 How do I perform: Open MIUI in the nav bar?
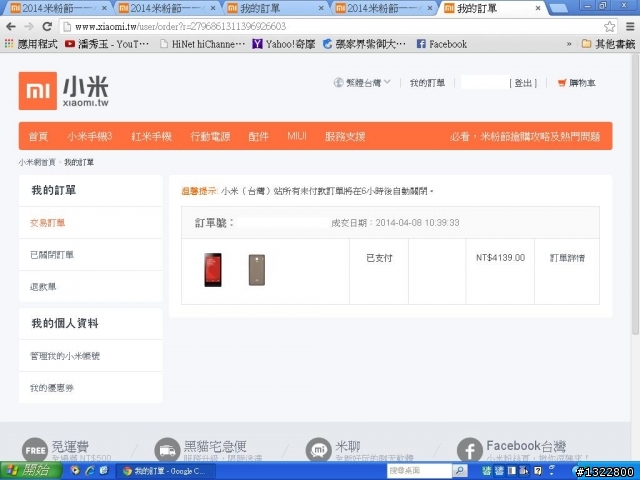click(297, 136)
